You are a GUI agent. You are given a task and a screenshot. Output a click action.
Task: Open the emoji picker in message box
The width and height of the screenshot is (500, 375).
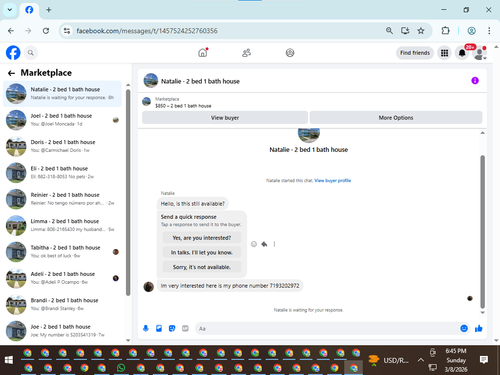click(464, 329)
